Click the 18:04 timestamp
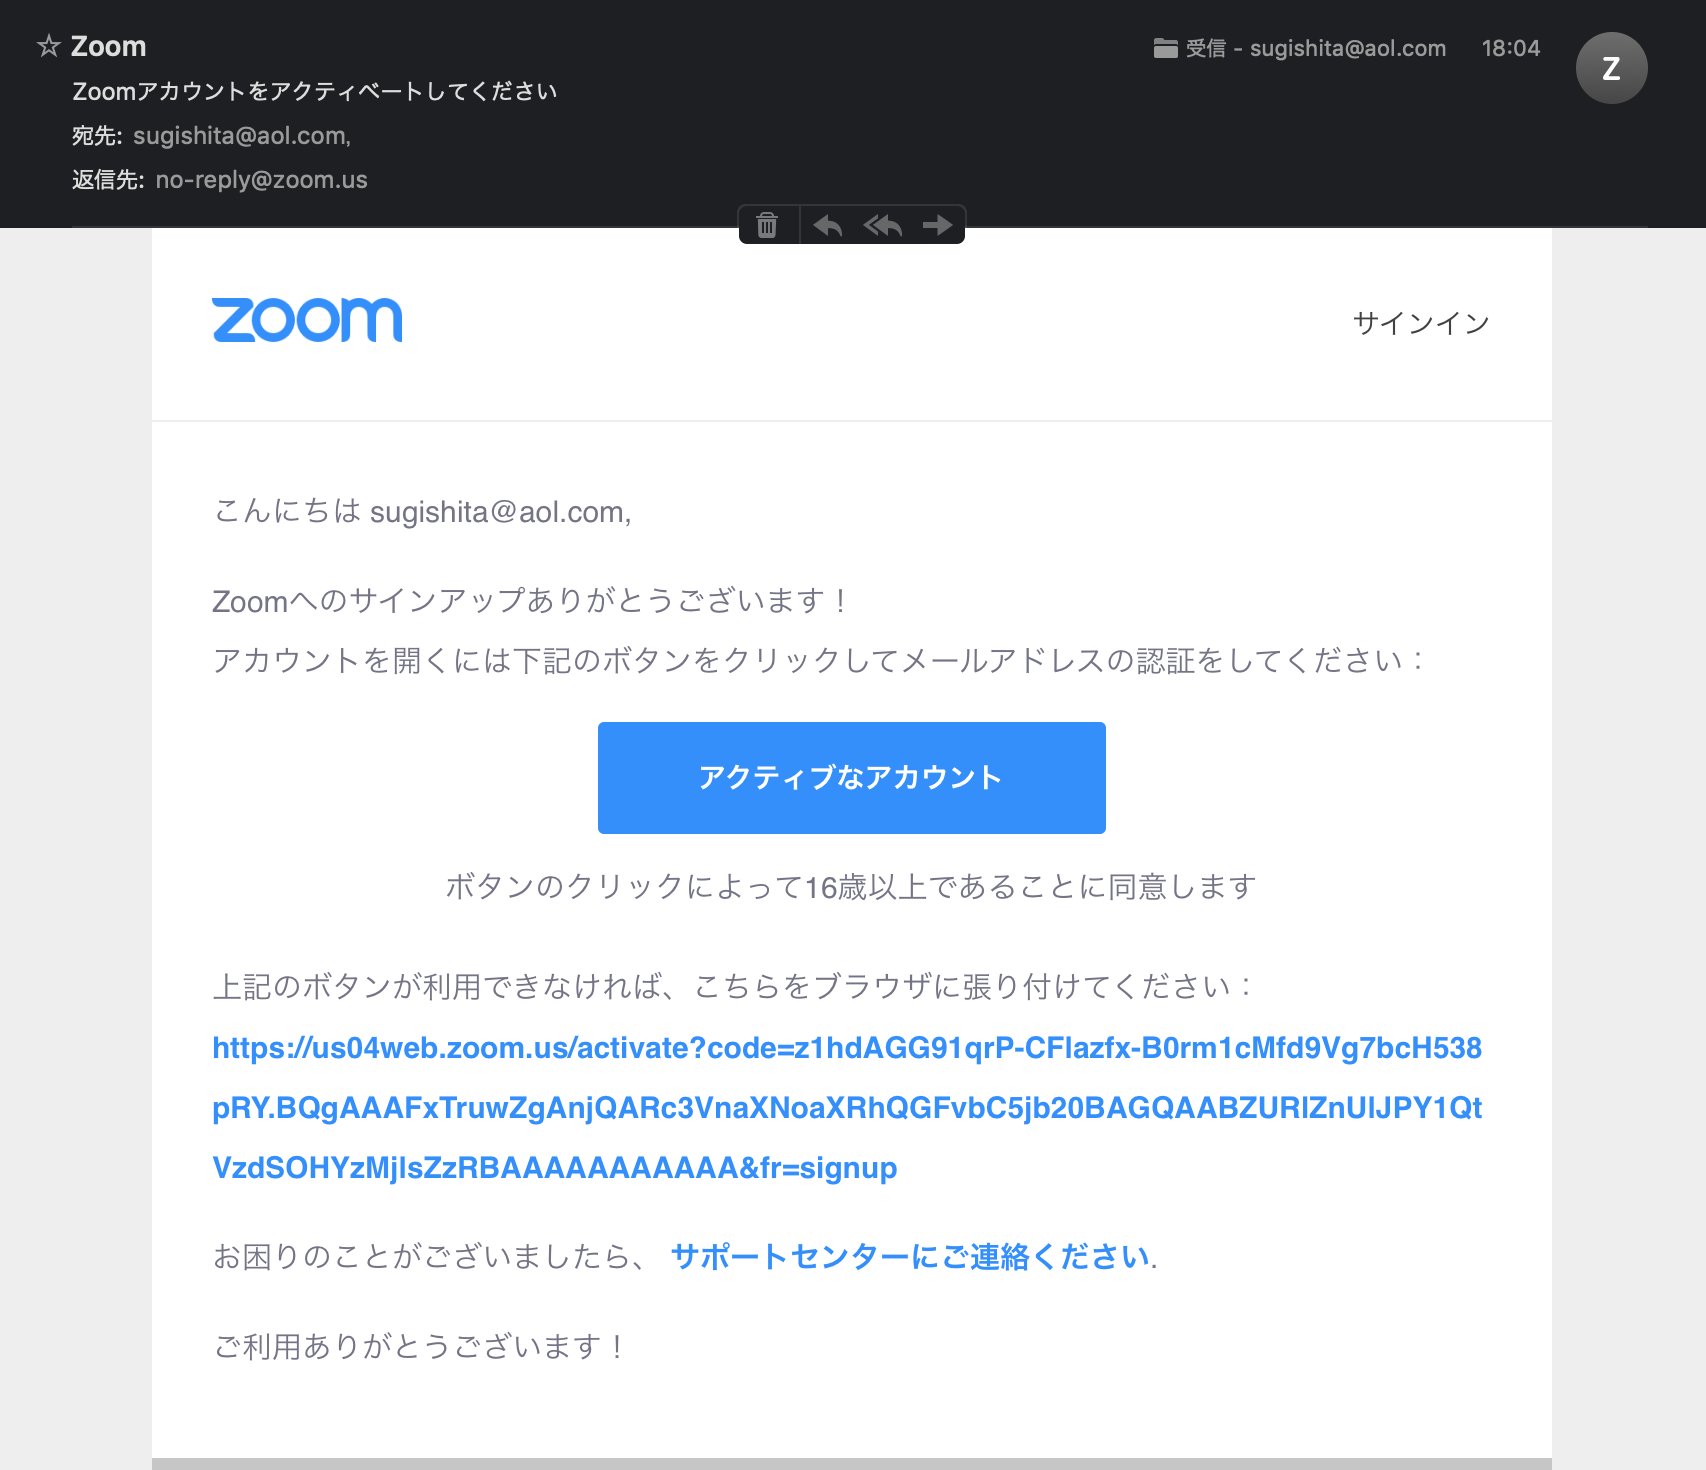The image size is (1706, 1470). (x=1511, y=48)
